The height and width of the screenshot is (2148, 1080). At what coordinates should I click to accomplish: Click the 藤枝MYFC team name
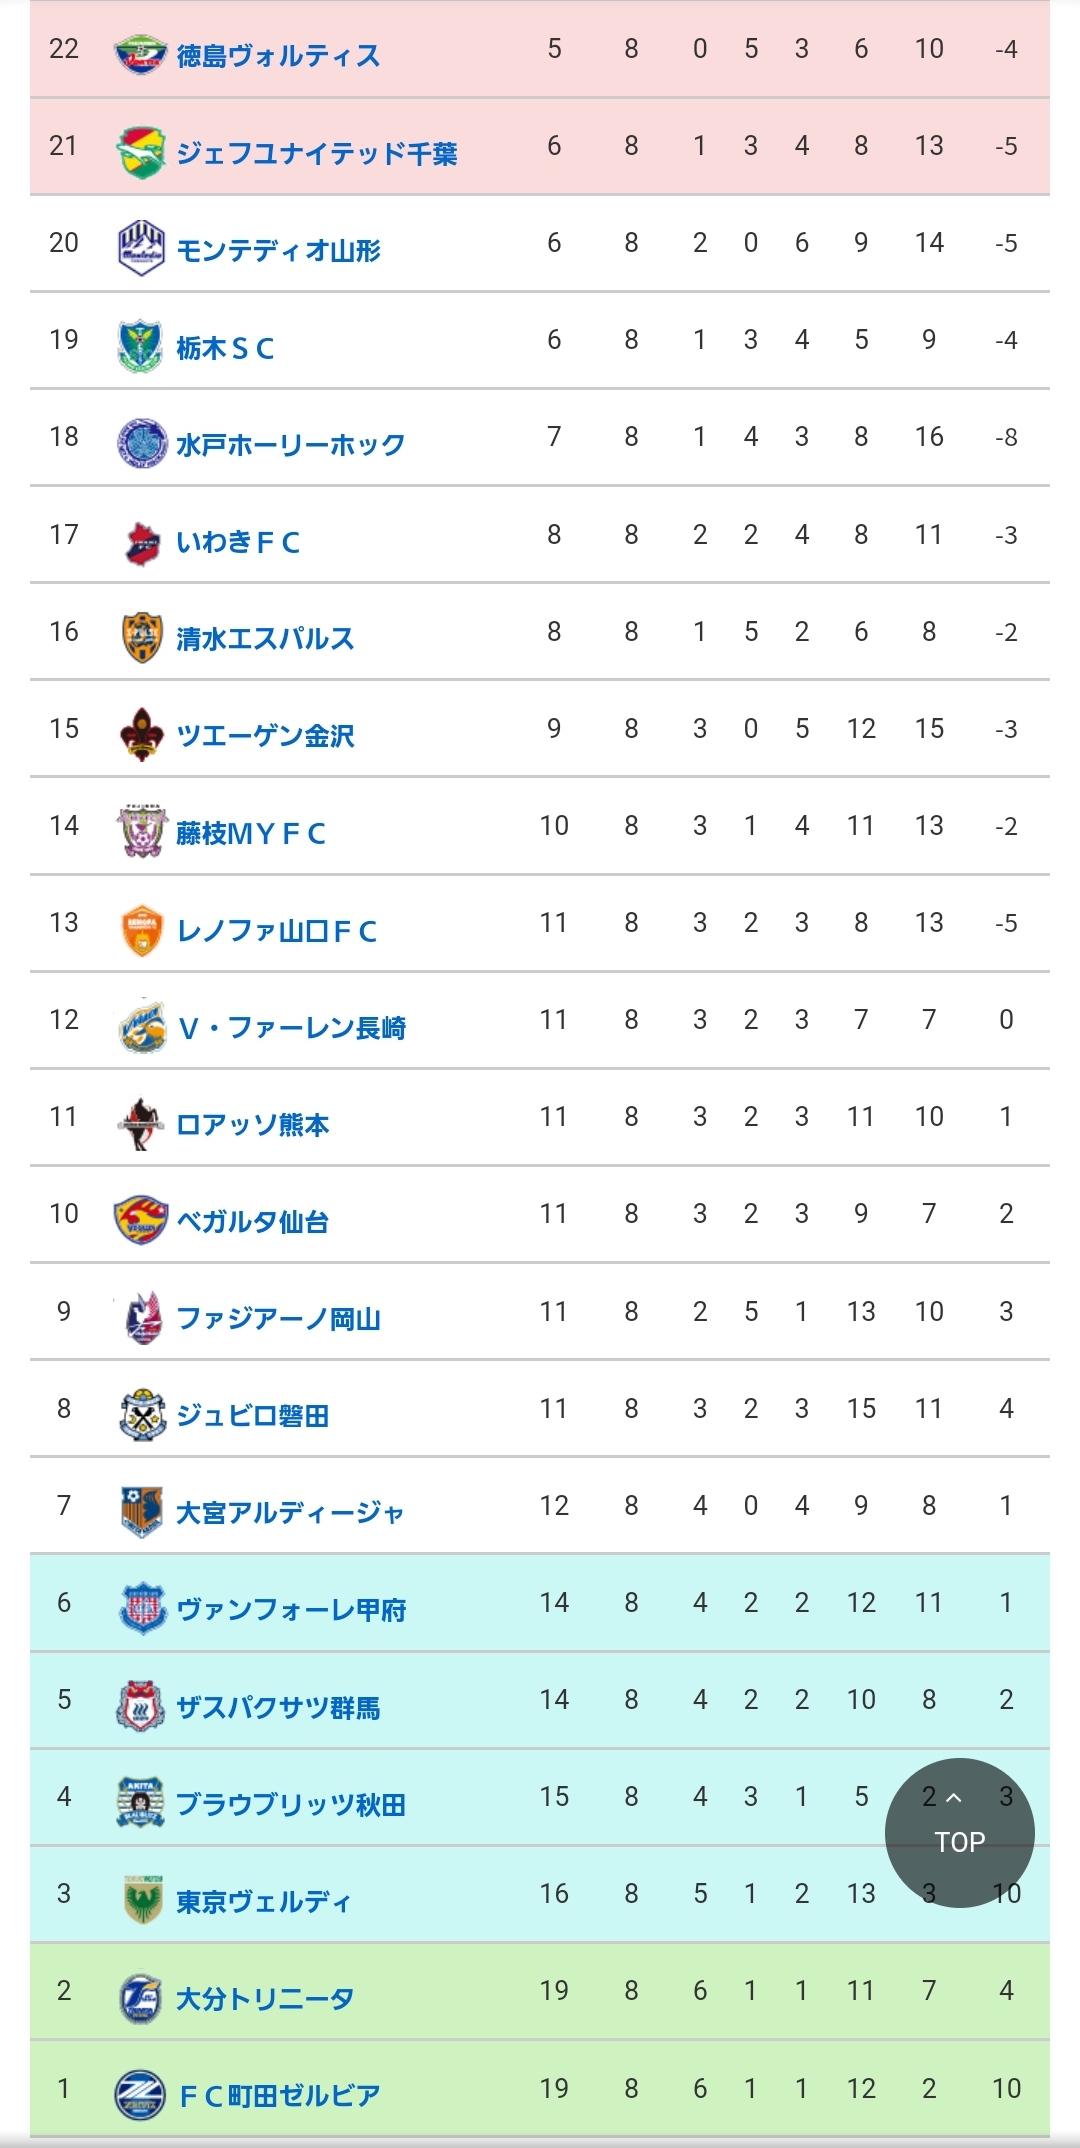(251, 833)
